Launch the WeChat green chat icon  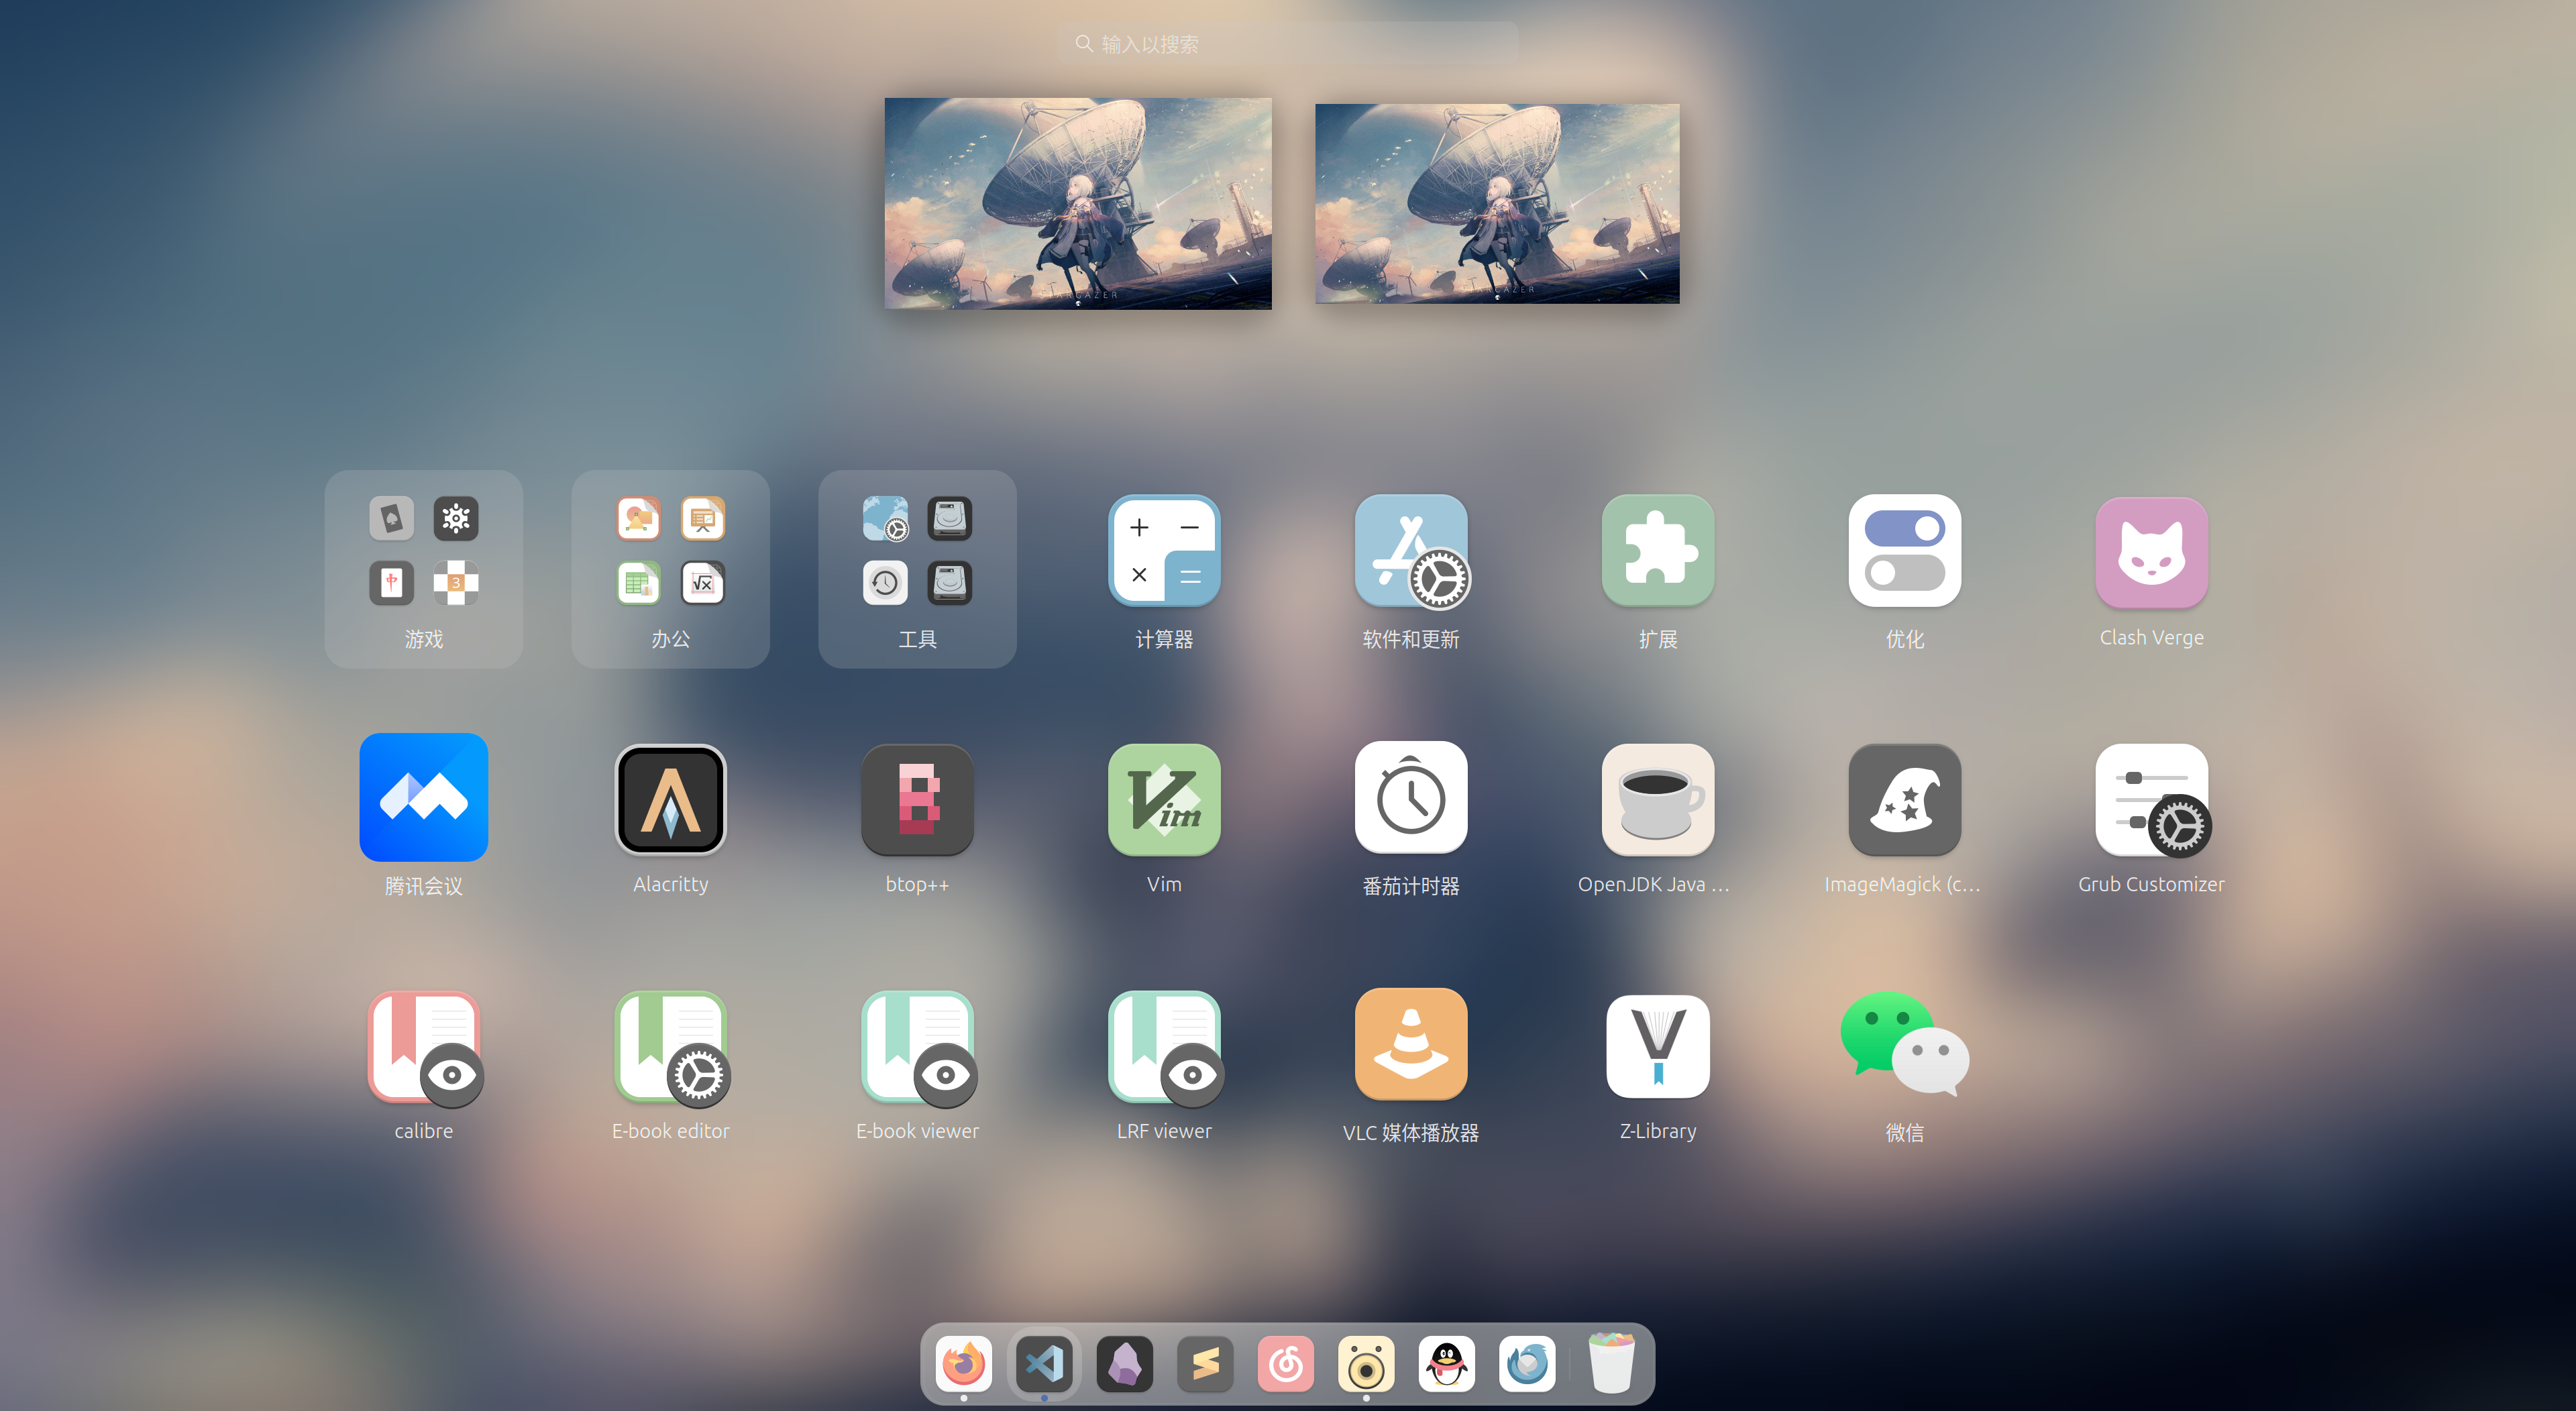click(x=1904, y=1046)
